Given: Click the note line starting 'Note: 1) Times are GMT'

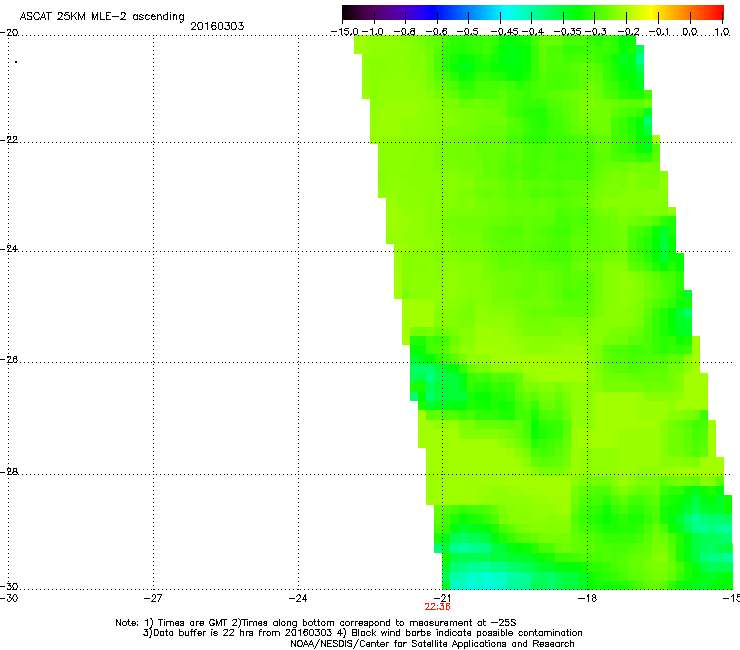Looking at the screenshot, I should [316, 623].
